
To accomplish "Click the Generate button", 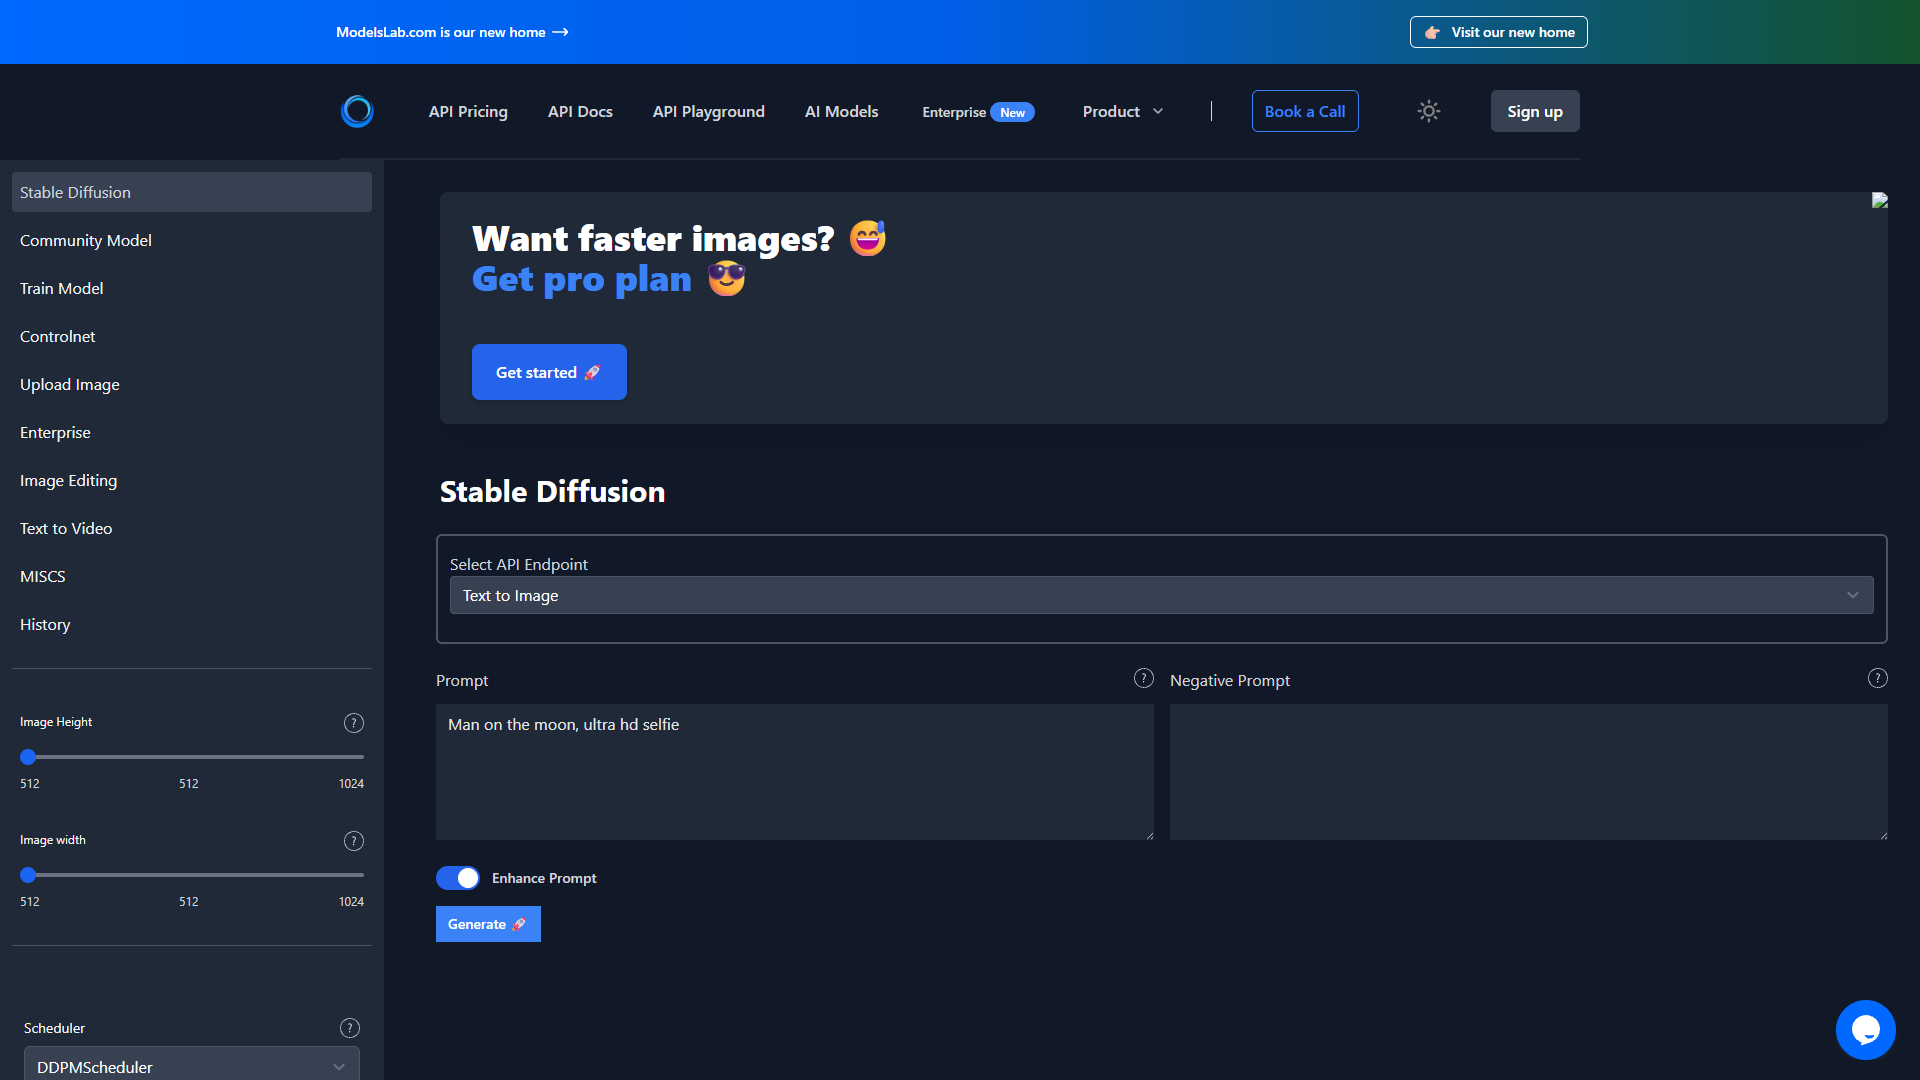I will pyautogui.click(x=488, y=924).
